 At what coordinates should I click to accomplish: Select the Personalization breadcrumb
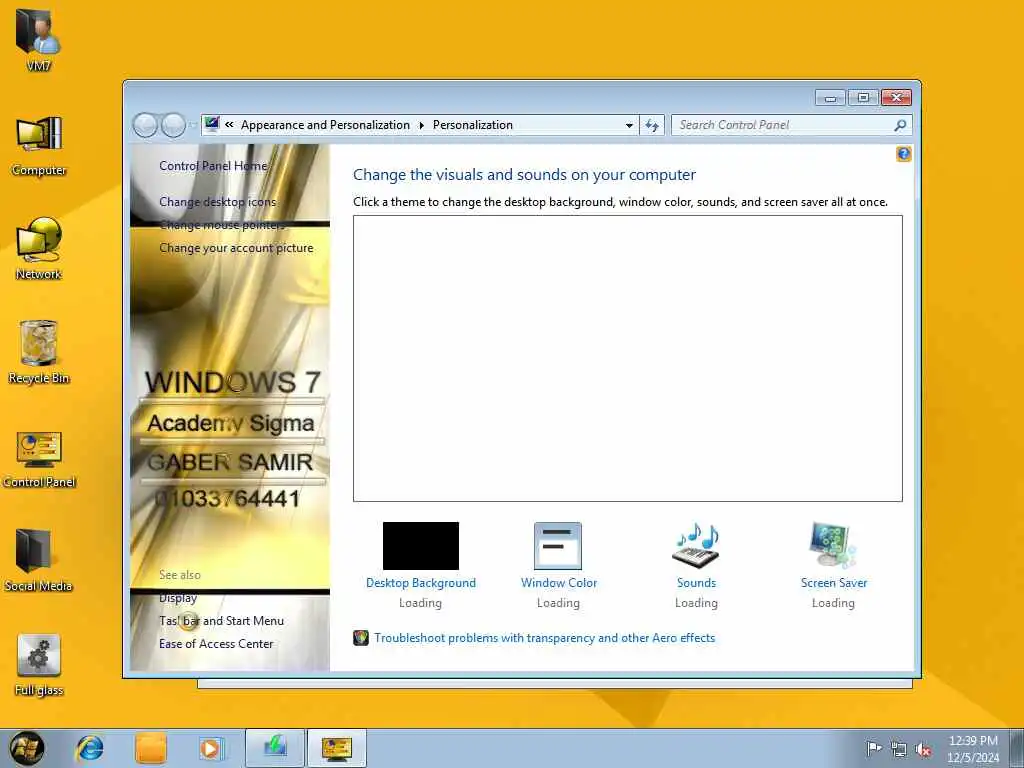pyautogui.click(x=473, y=125)
